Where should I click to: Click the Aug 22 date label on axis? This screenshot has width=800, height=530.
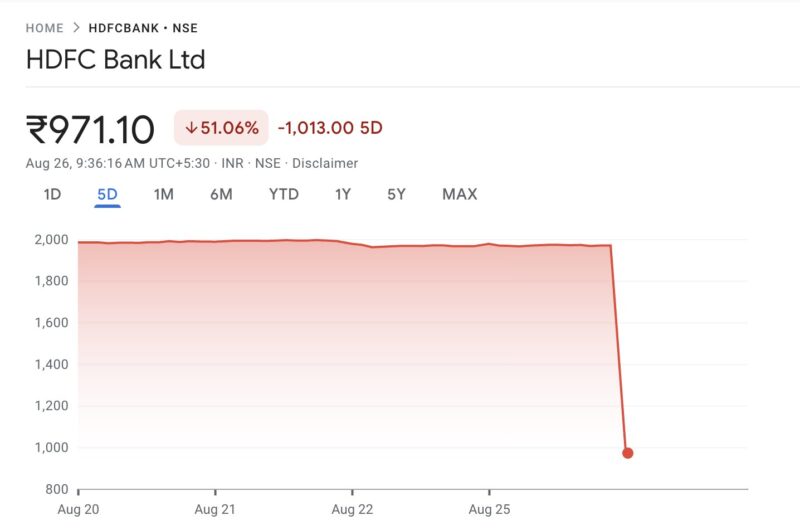coord(352,509)
